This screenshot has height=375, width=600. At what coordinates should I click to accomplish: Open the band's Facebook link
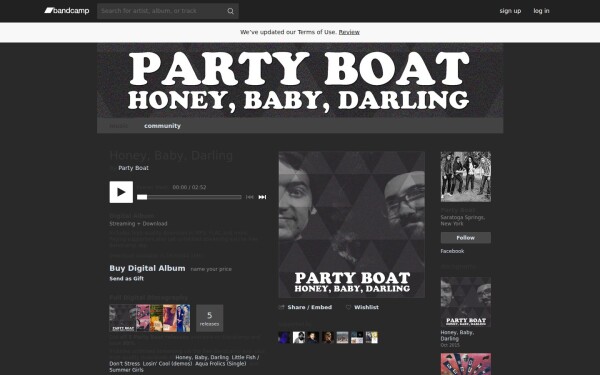point(452,251)
